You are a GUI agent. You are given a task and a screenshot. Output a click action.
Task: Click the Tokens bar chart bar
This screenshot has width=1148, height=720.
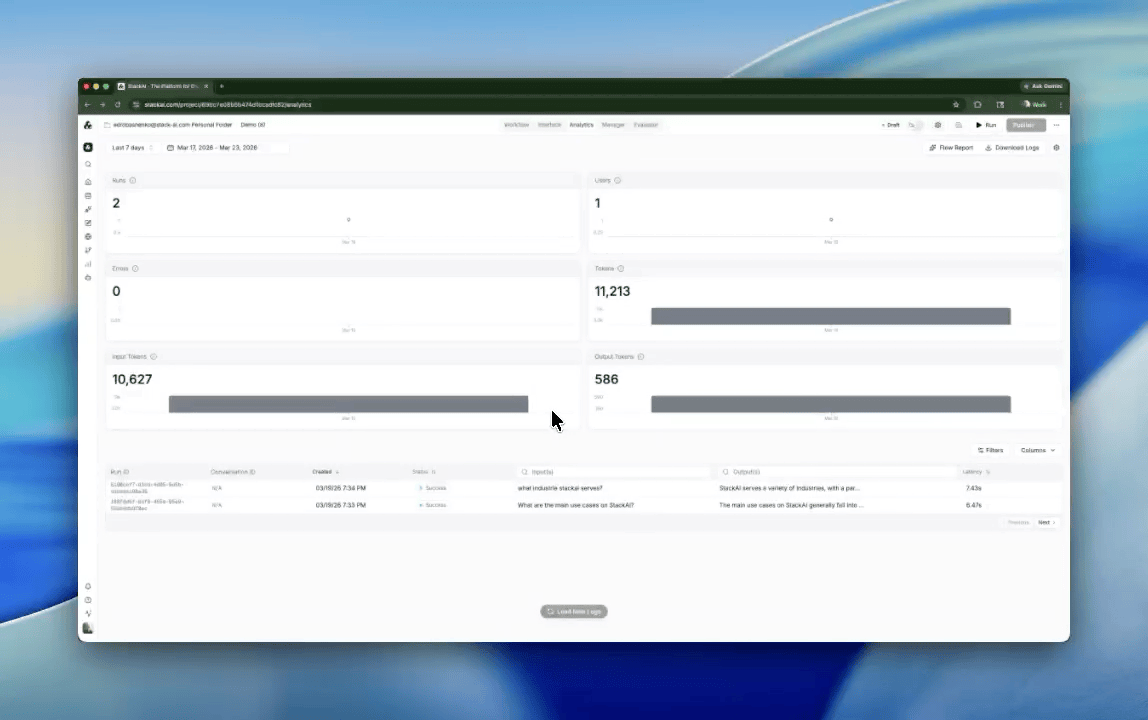831,316
